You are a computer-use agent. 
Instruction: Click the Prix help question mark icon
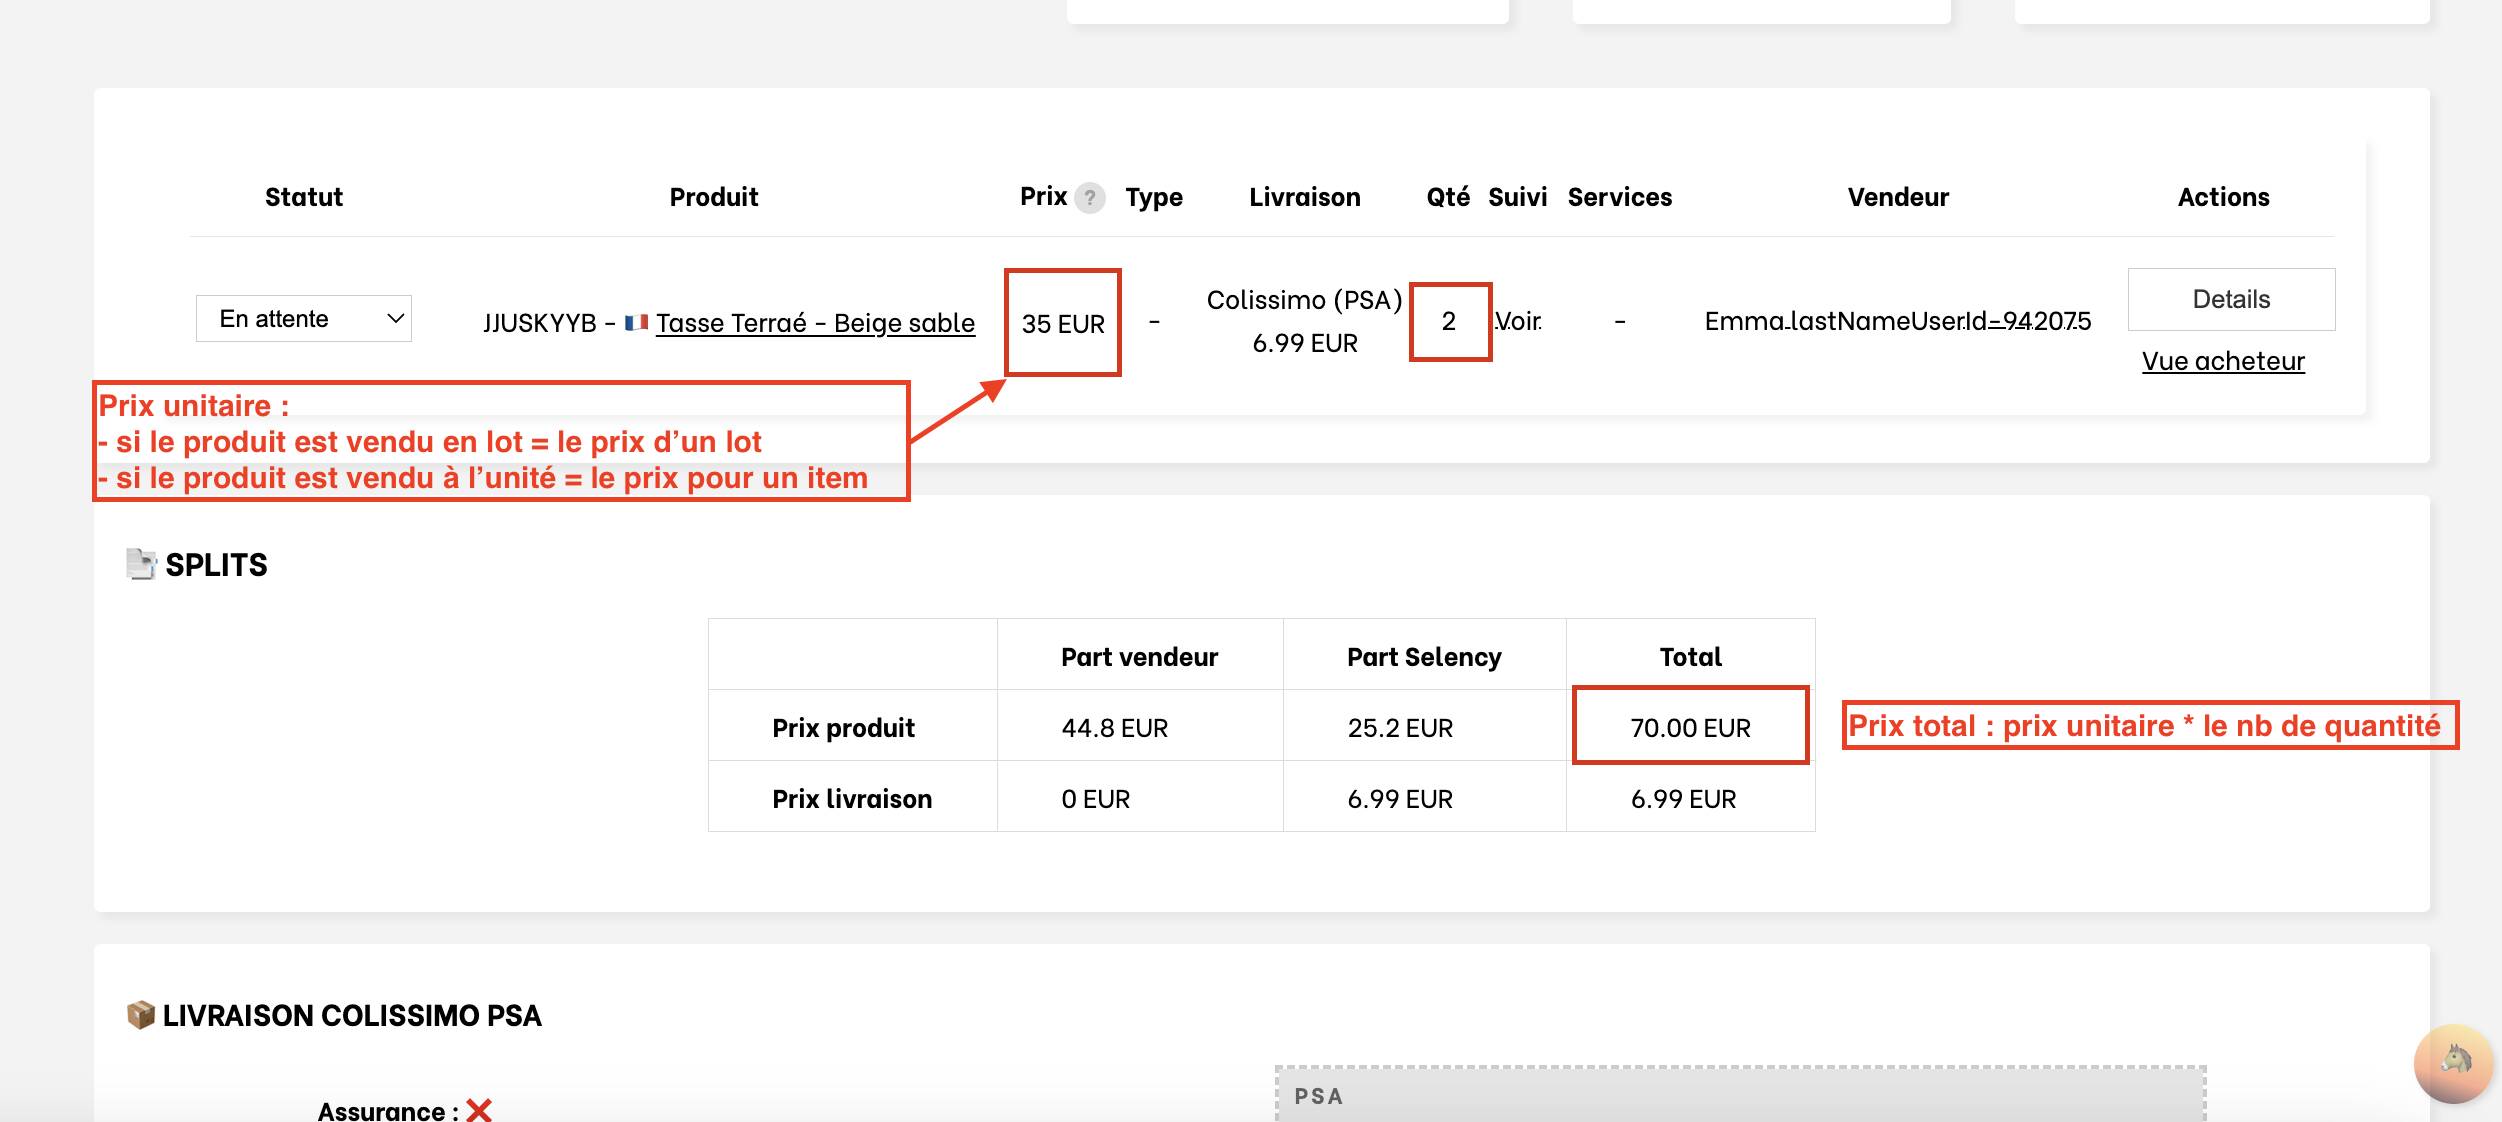tap(1090, 198)
